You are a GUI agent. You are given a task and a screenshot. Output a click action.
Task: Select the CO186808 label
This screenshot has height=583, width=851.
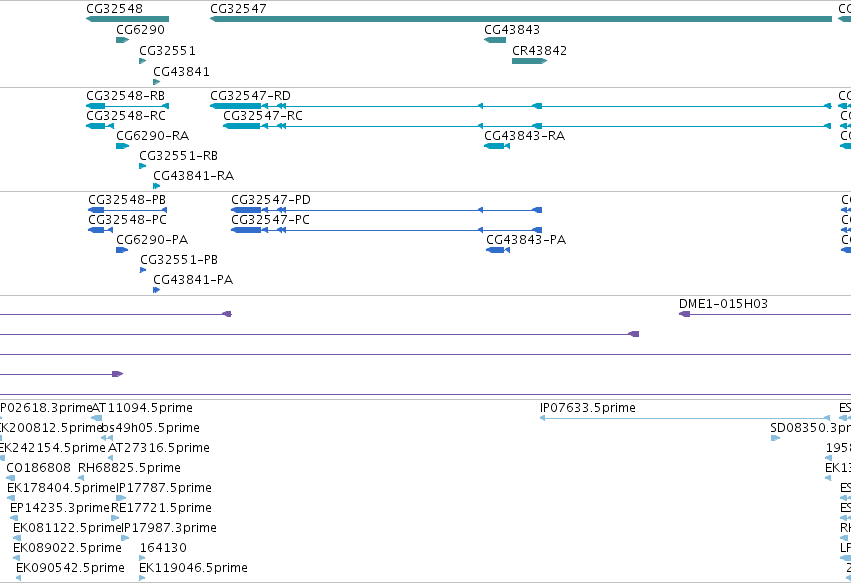(x=39, y=468)
